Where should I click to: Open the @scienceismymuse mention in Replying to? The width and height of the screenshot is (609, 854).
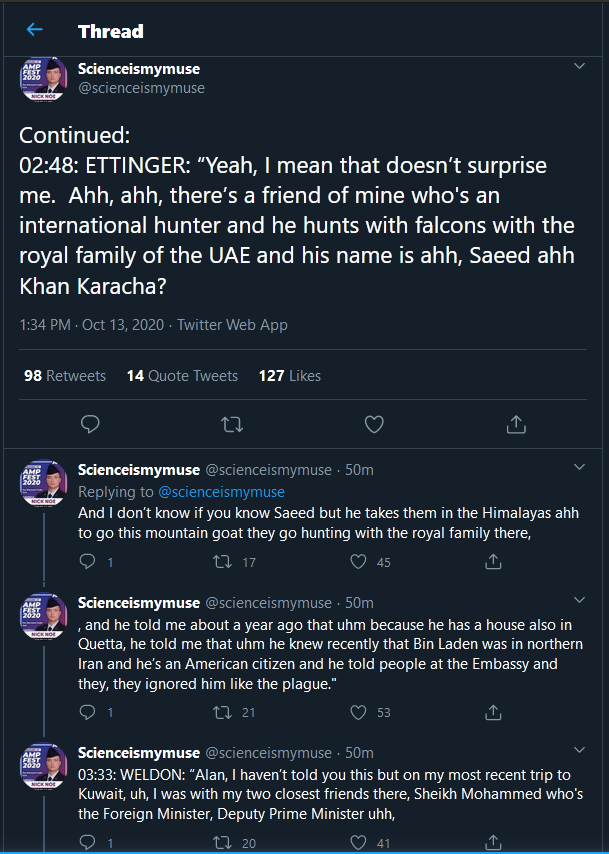pos(221,492)
